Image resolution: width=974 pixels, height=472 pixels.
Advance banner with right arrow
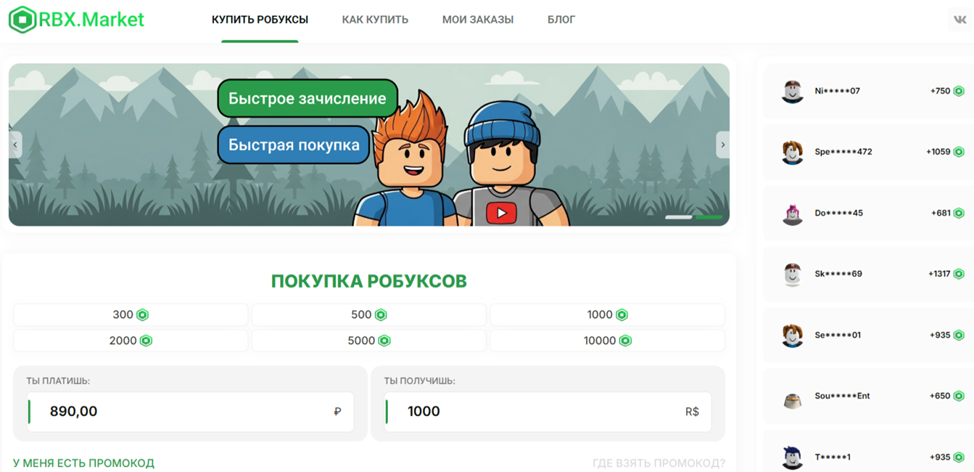722,145
